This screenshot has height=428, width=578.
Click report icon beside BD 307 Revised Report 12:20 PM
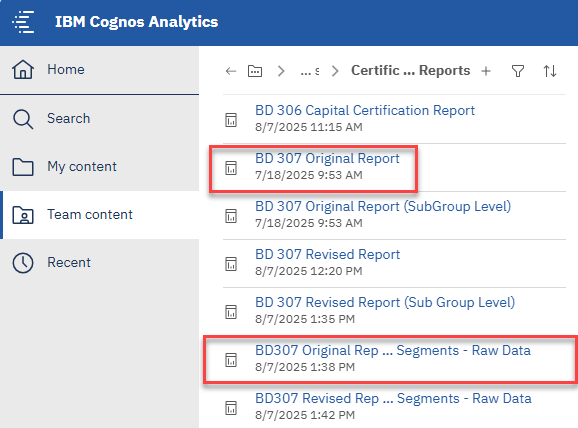(x=231, y=264)
